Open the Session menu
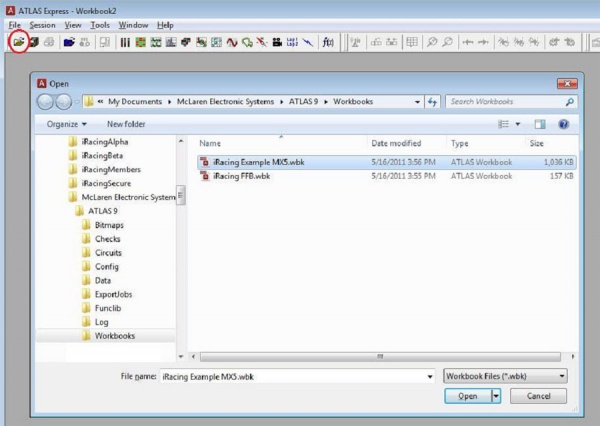The height and width of the screenshot is (426, 600). (42, 24)
